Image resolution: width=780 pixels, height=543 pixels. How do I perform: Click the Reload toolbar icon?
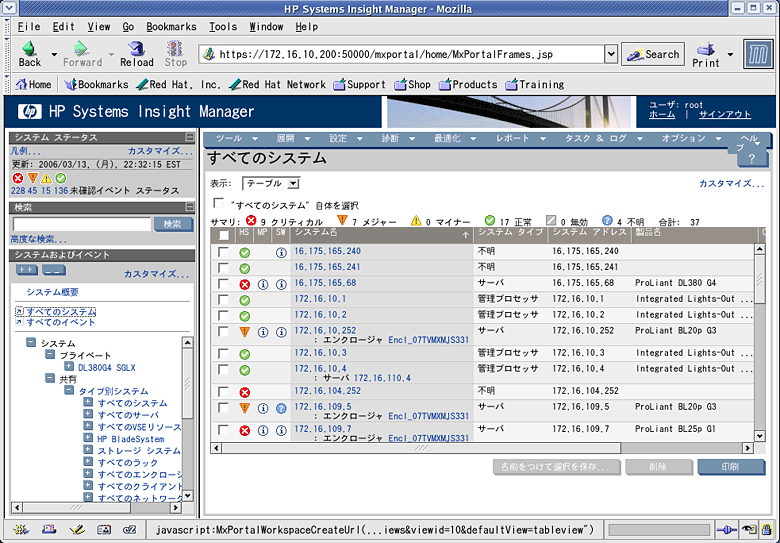pyautogui.click(x=136, y=48)
